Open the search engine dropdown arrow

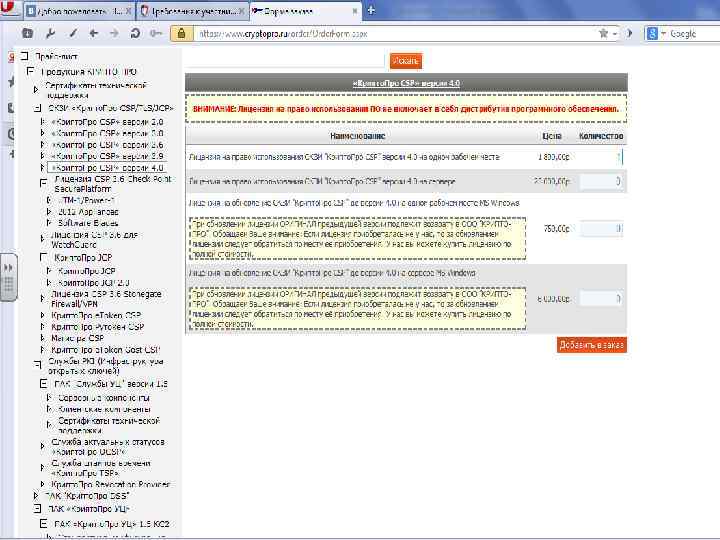click(x=663, y=34)
